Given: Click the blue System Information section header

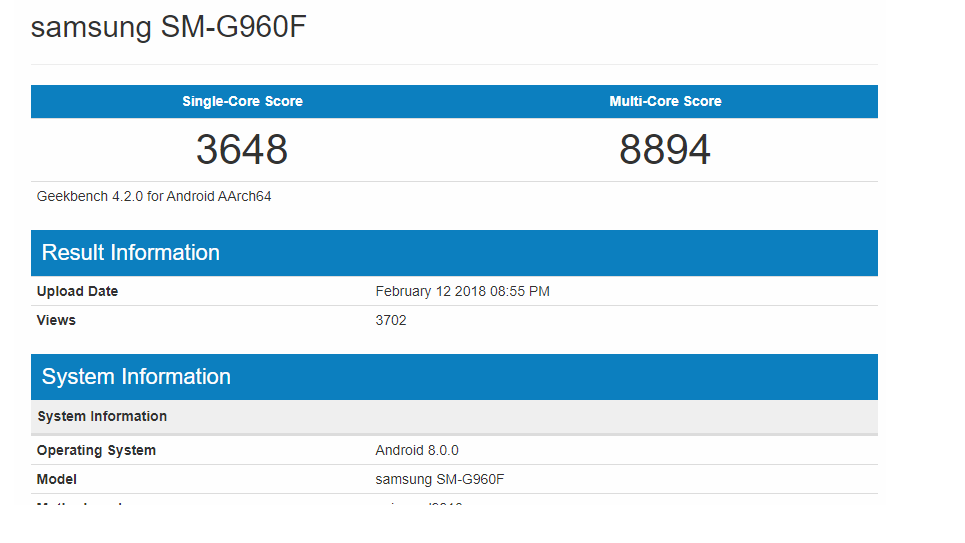Looking at the screenshot, I should 136,377.
